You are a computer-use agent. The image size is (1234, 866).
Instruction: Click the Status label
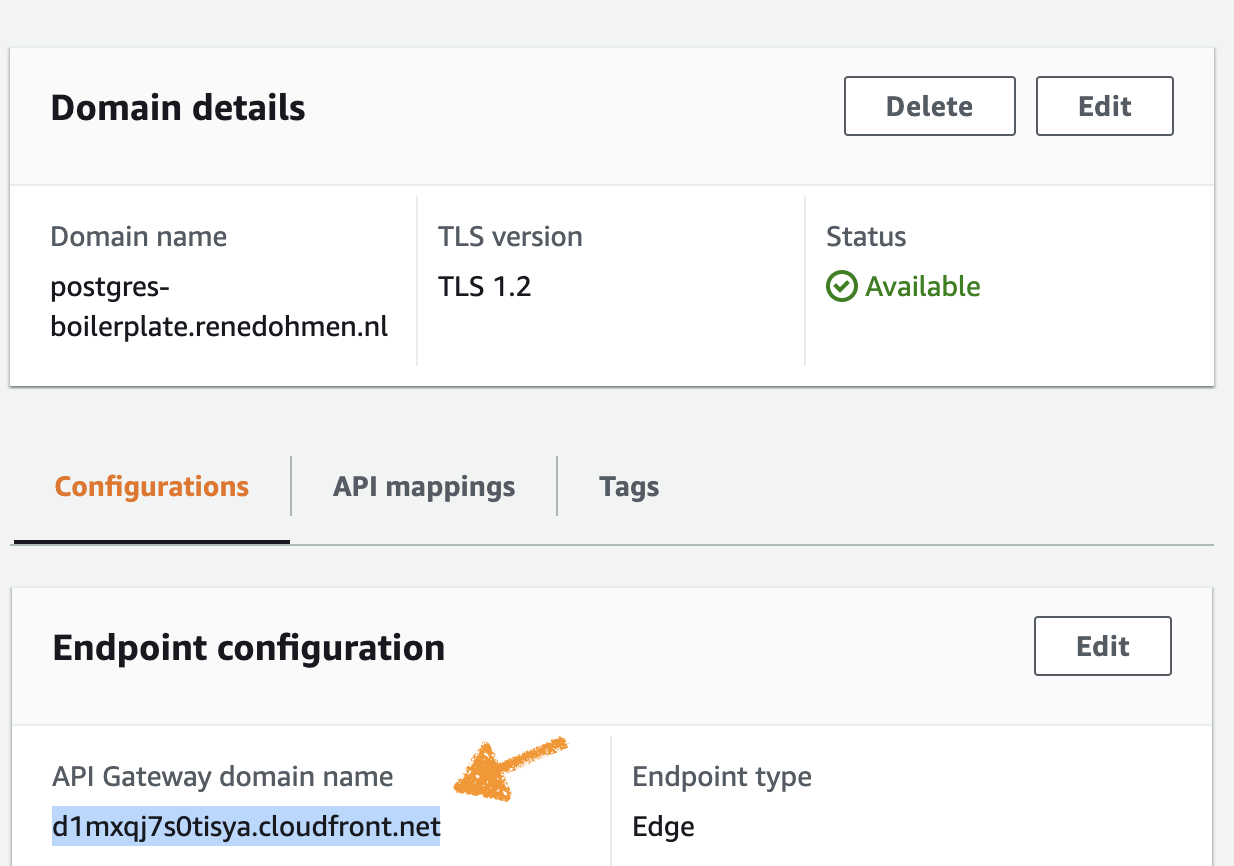pyautogui.click(x=866, y=237)
